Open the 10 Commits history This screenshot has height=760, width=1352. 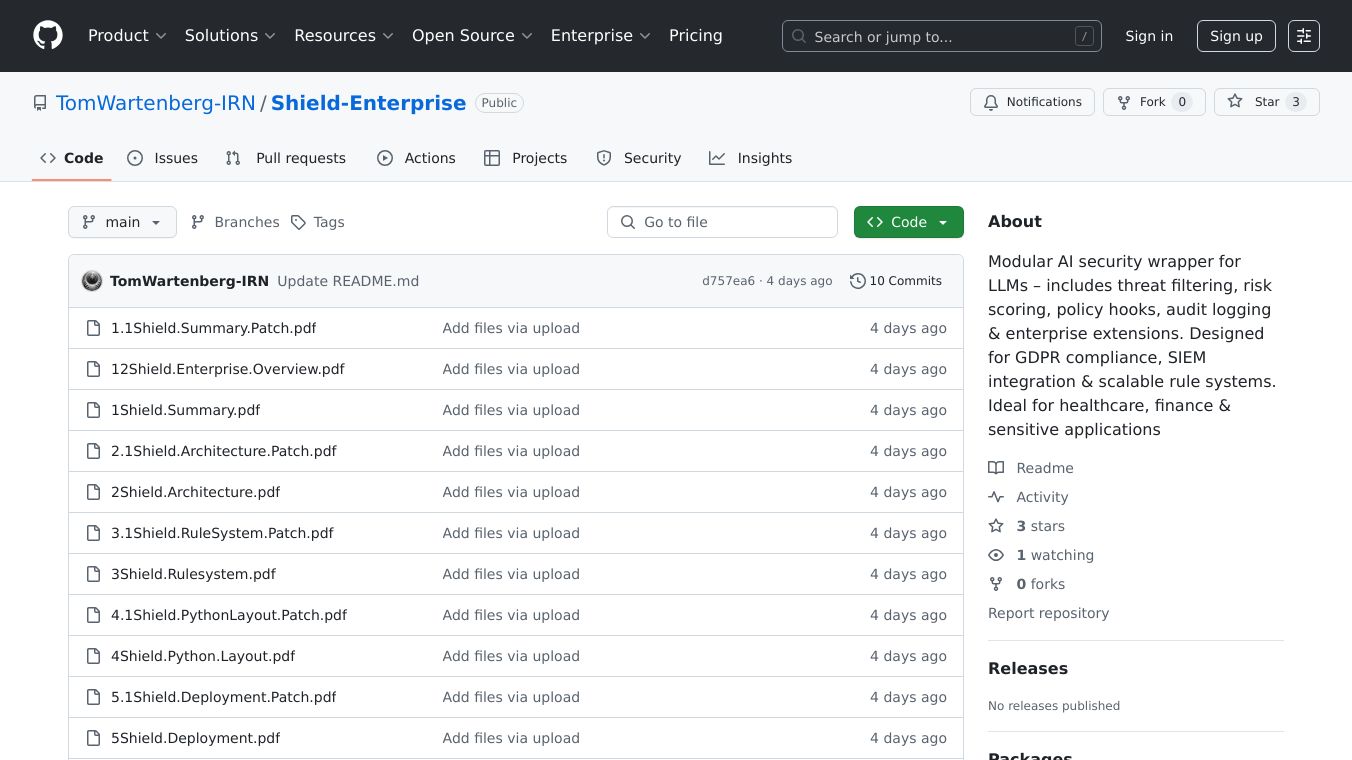tap(895, 281)
